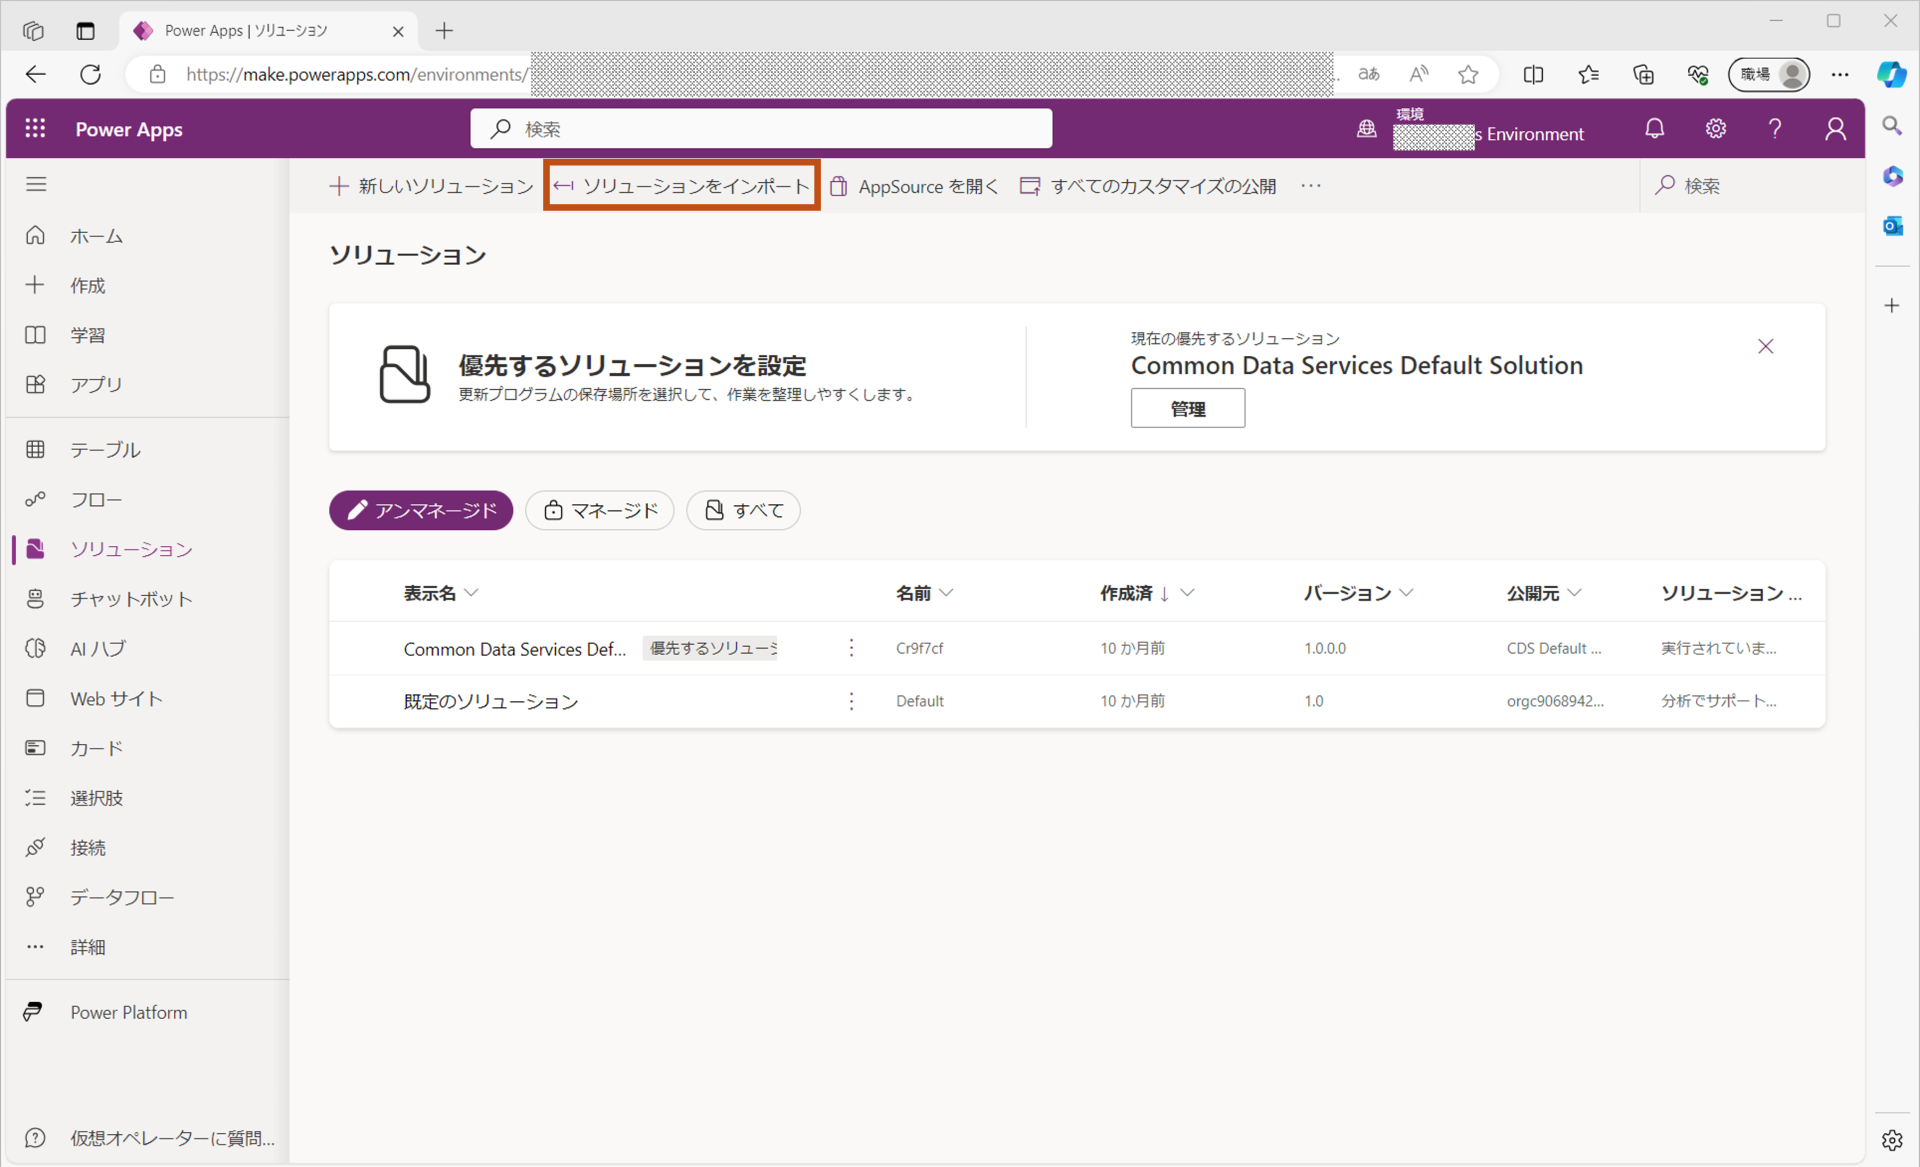Screen dimensions: 1920x1167
Task: Open アプリ in left navigation
Action: tap(147, 385)
